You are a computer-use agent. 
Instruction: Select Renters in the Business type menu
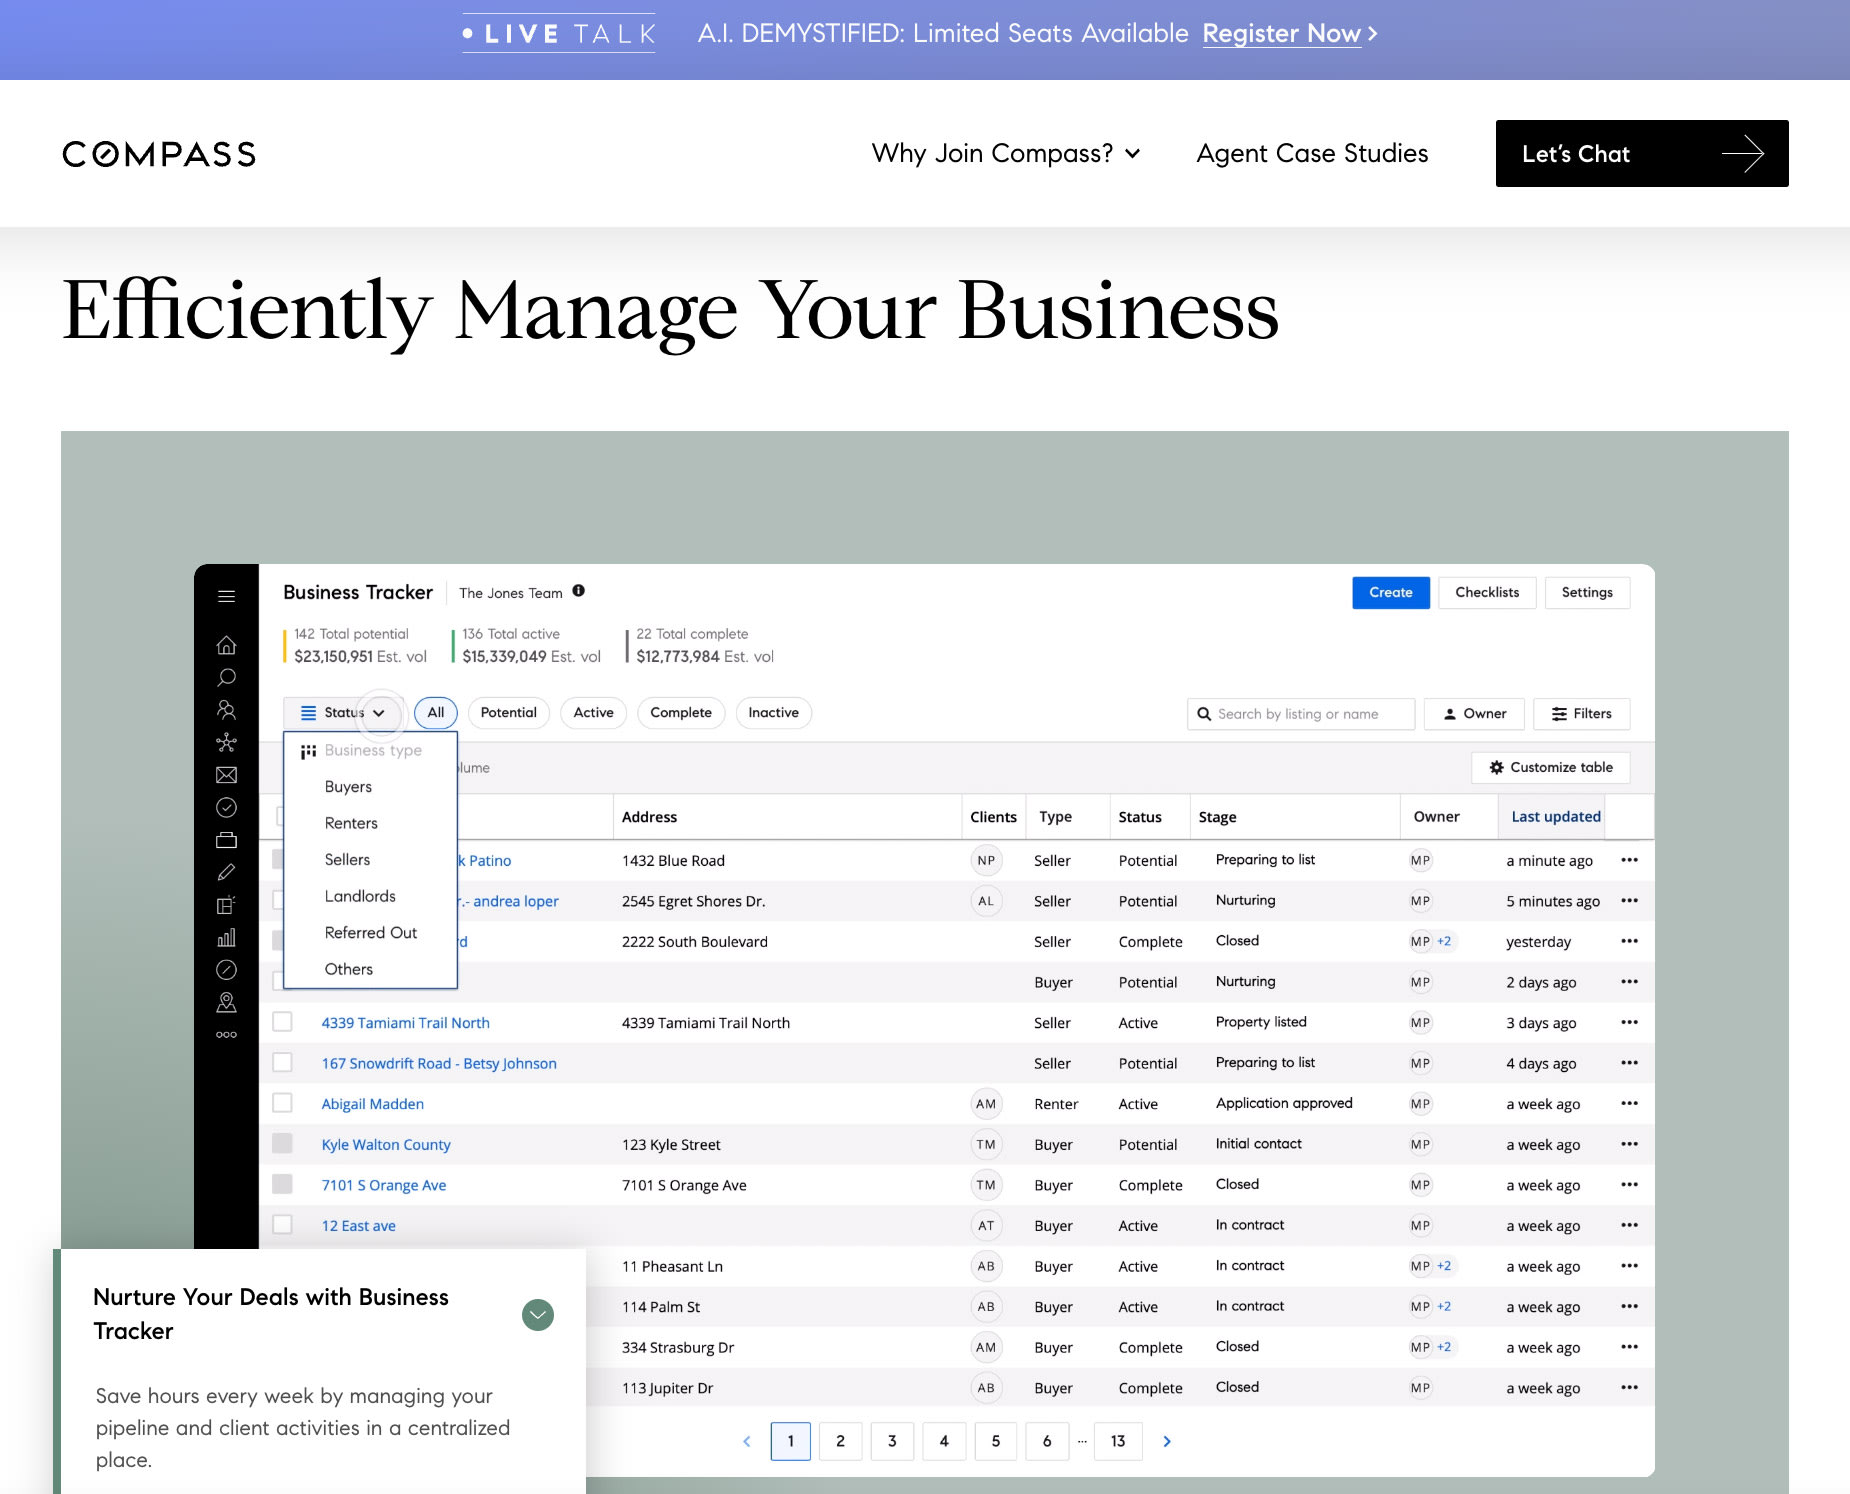(x=351, y=823)
